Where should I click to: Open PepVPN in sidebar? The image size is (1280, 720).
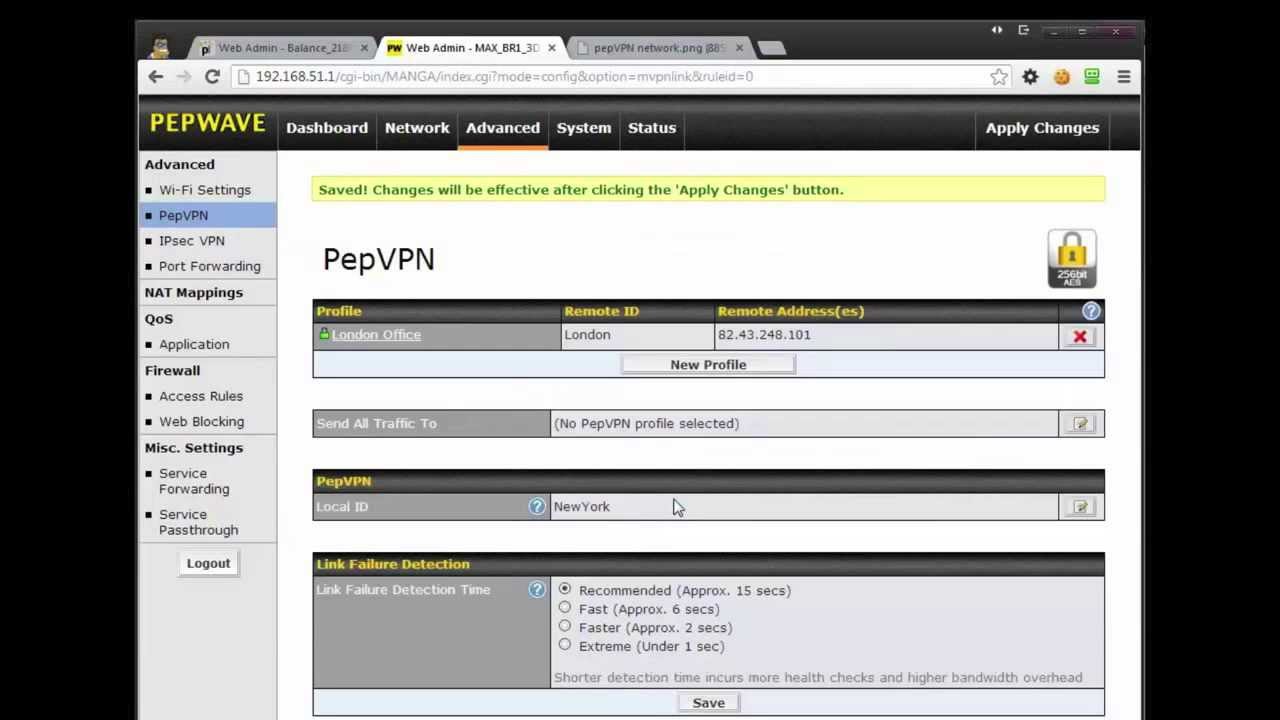tap(184, 215)
